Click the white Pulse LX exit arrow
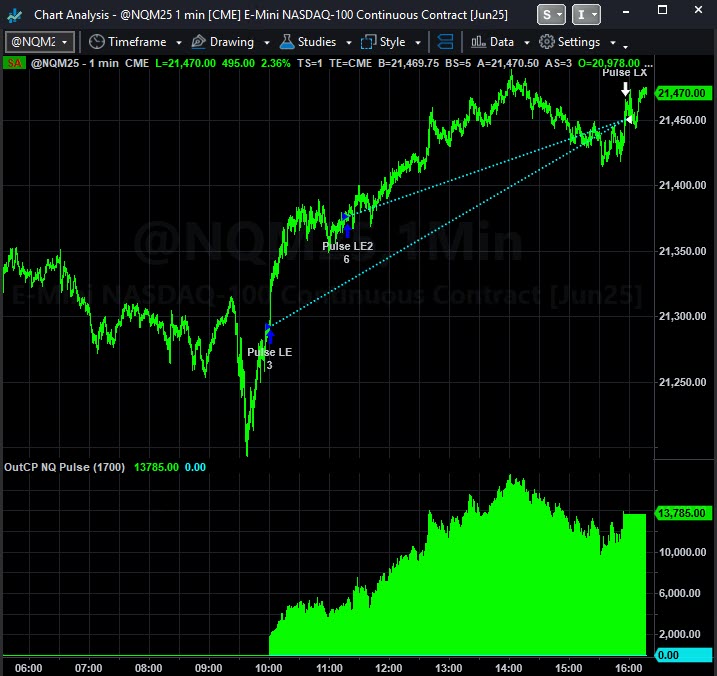Screen dimensions: 717x676 625,89
